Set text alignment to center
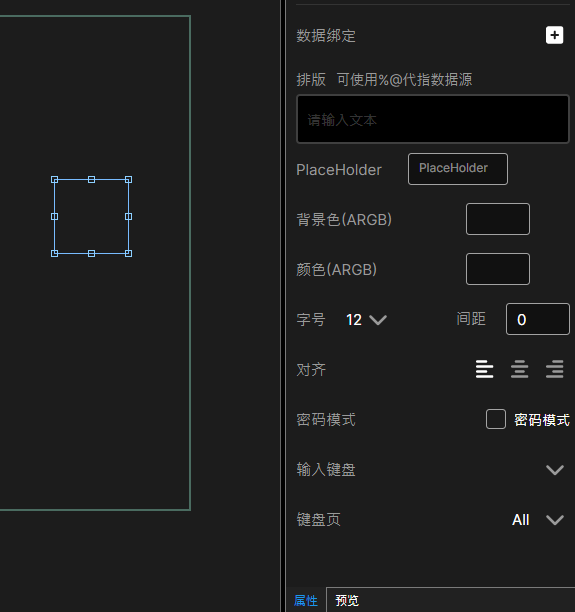Screen dimensions: 575x612 click(x=520, y=369)
